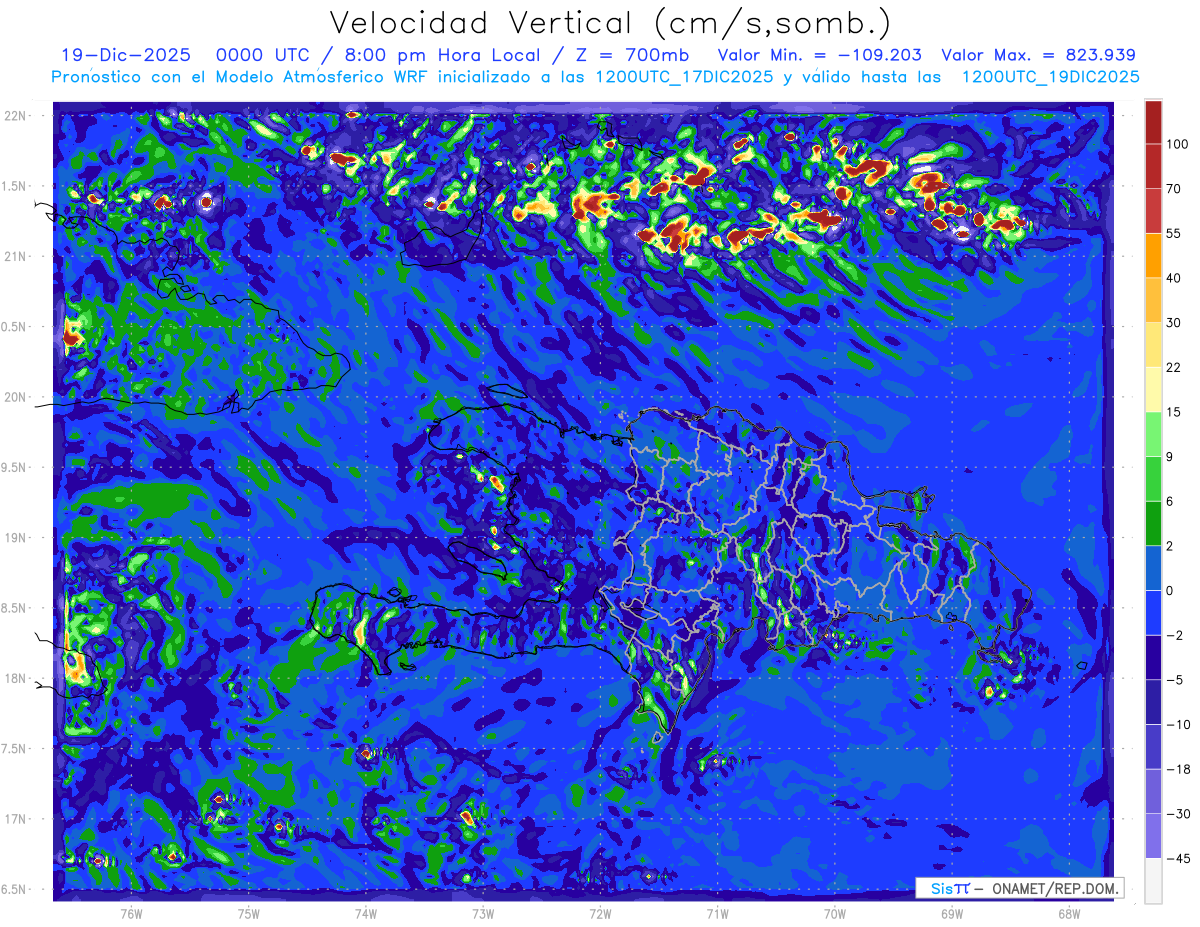The width and height of the screenshot is (1200, 927).
Task: Pick the dark red top colorbar segment above 100
Action: coord(1153,121)
